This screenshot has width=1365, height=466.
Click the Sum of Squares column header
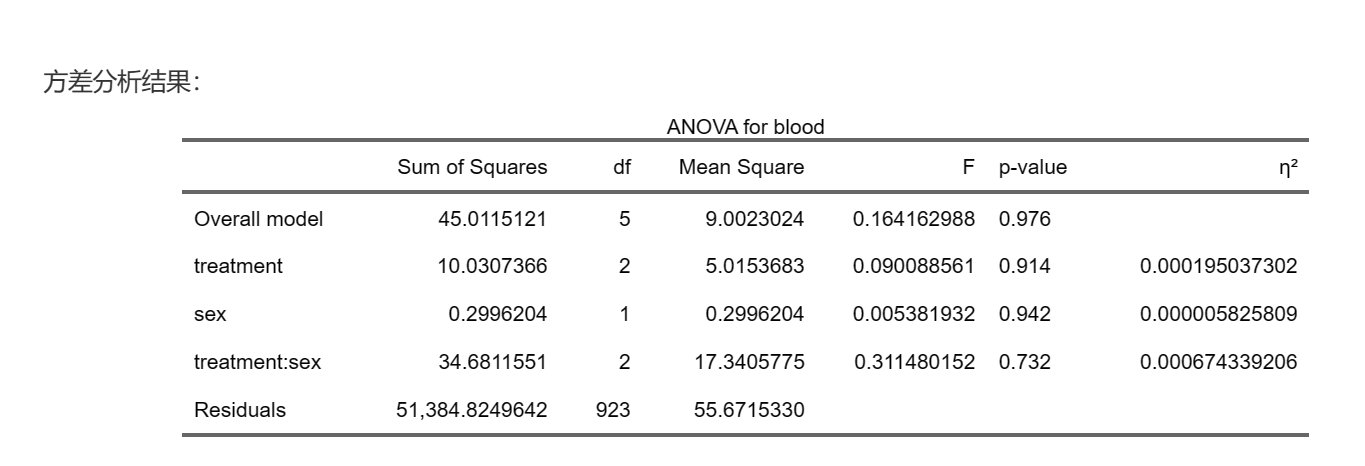click(472, 168)
